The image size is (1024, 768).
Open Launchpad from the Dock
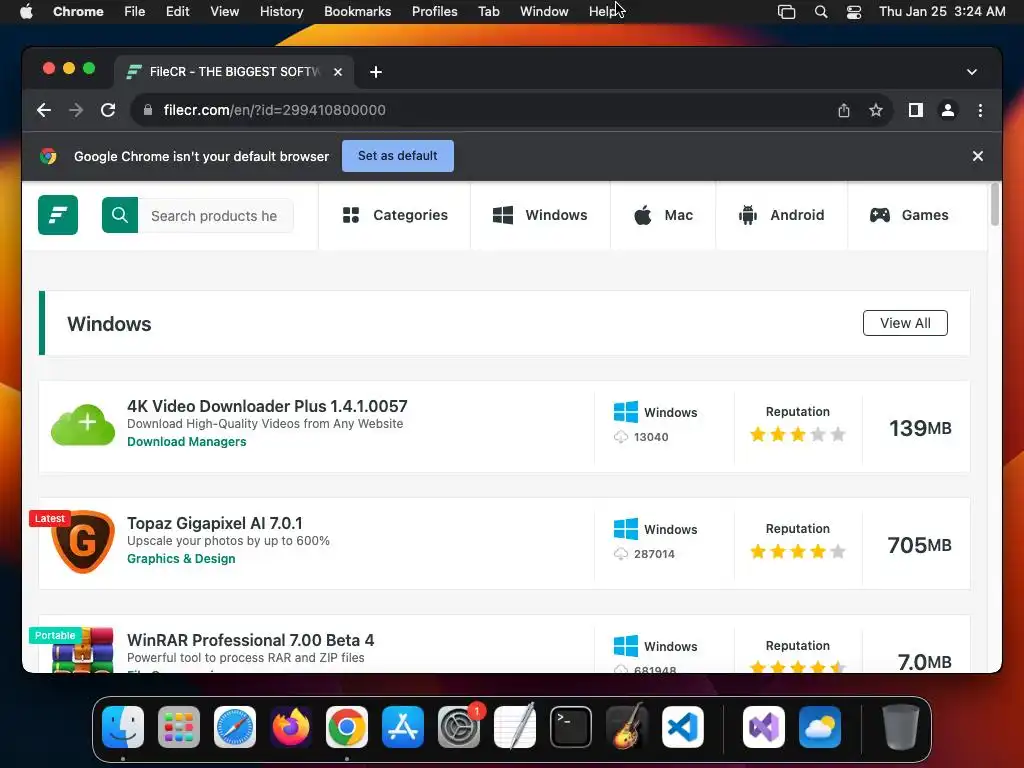[x=179, y=727]
